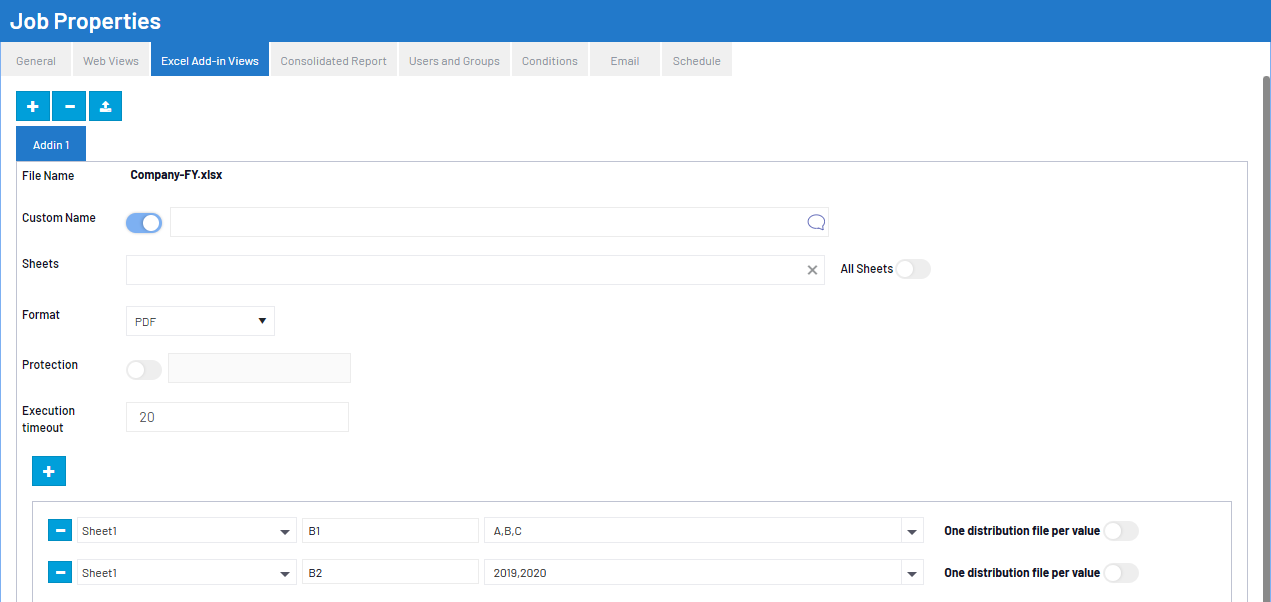
Task: Click the add view plus icon at top
Action: 33,106
